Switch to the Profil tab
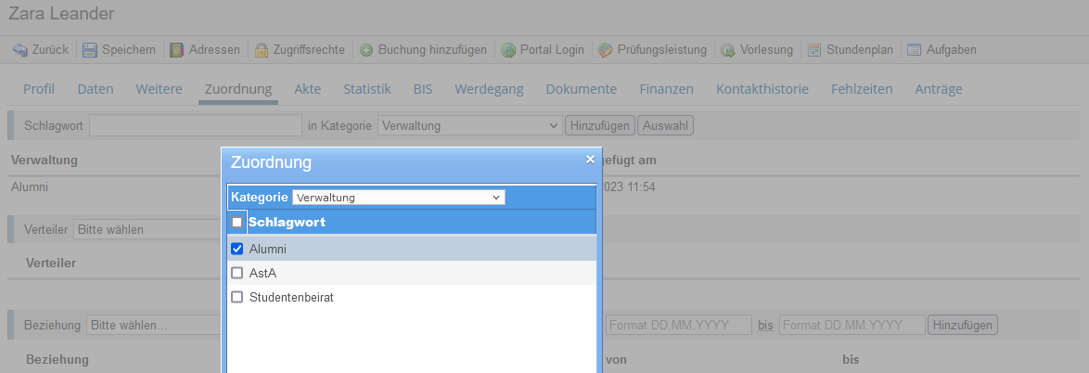 39,89
